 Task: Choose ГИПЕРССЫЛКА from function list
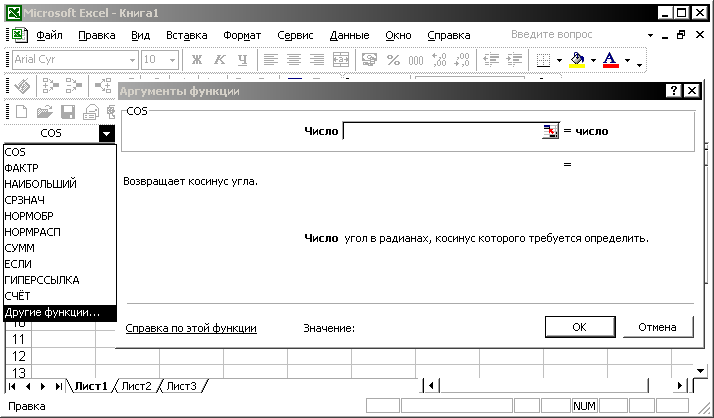(x=60, y=280)
